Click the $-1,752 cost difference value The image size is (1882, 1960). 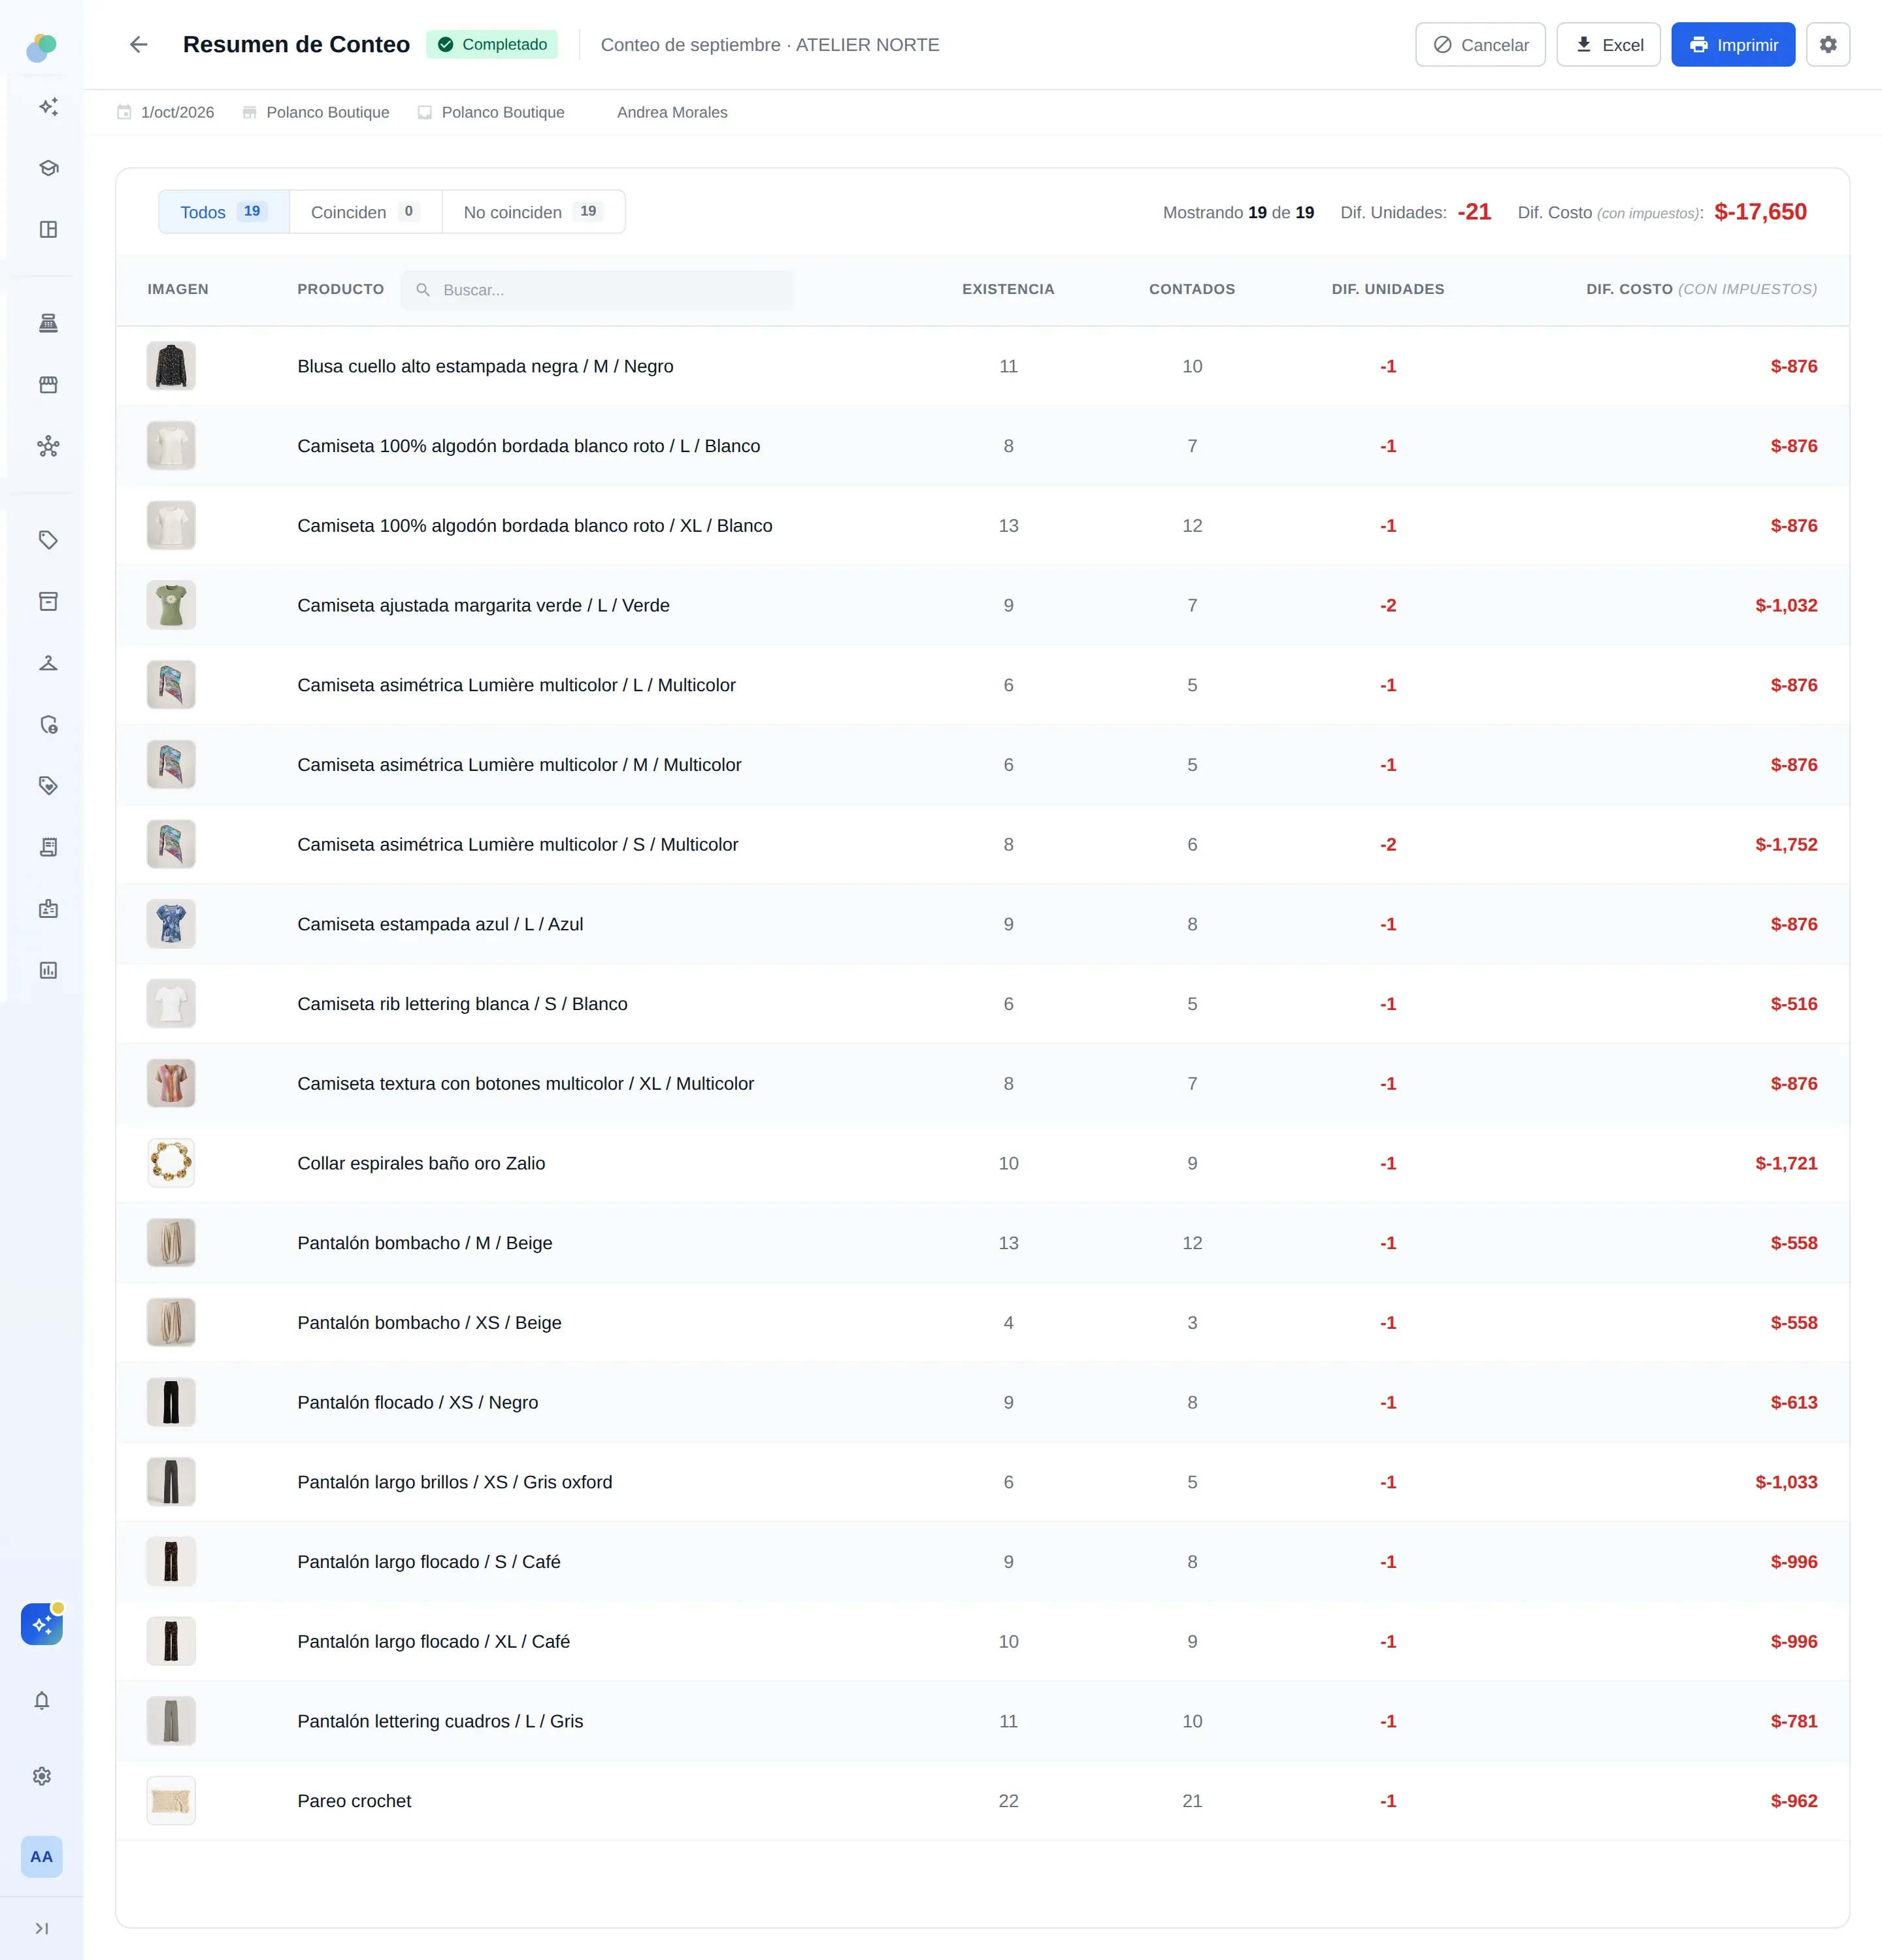pyautogui.click(x=1786, y=844)
